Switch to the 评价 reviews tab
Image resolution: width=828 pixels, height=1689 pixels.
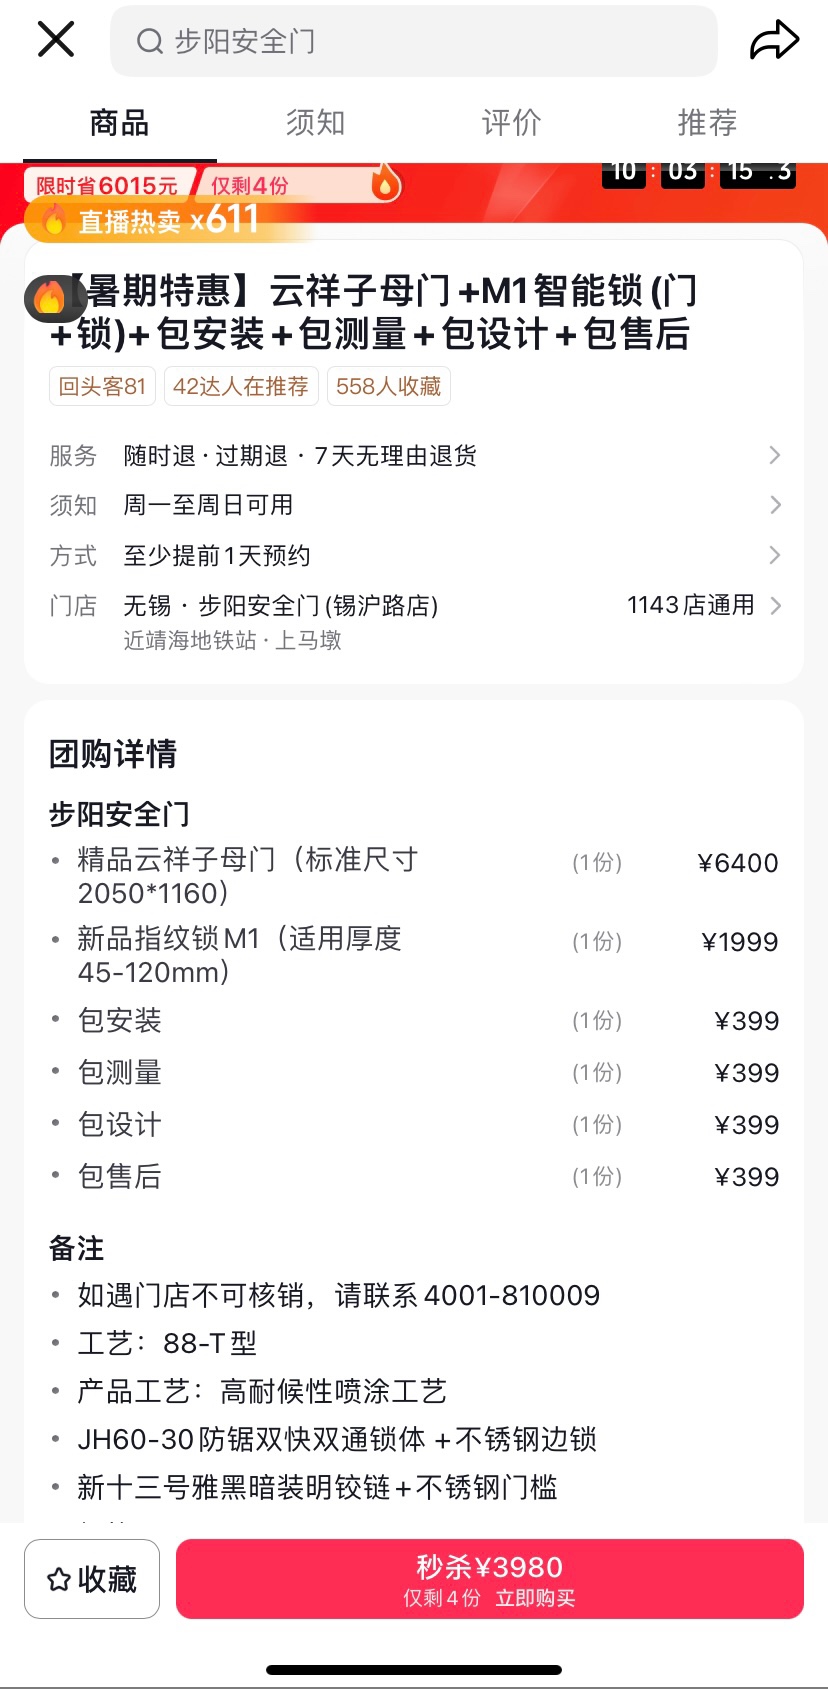pos(511,123)
